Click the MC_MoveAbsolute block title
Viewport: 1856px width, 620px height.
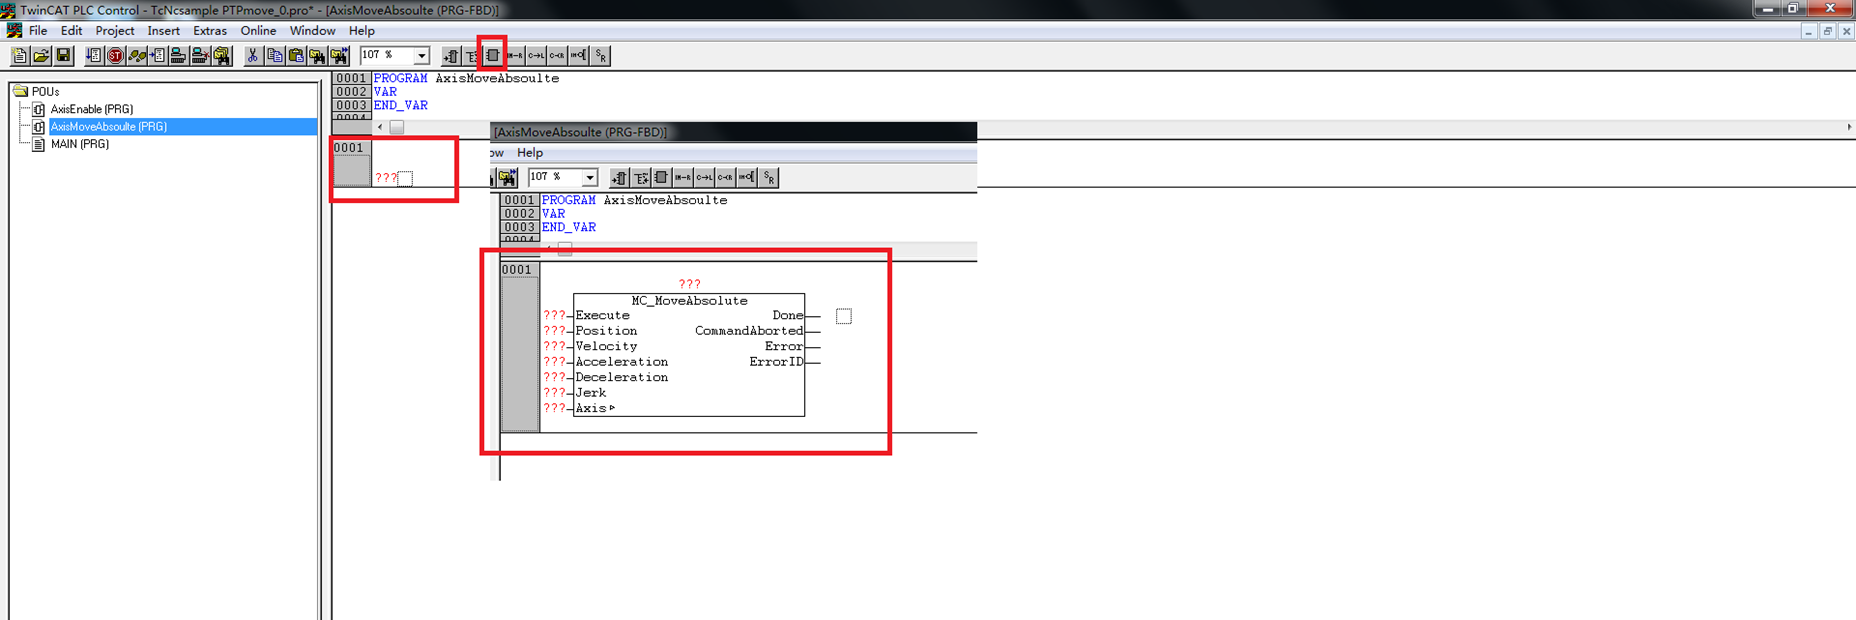point(690,300)
